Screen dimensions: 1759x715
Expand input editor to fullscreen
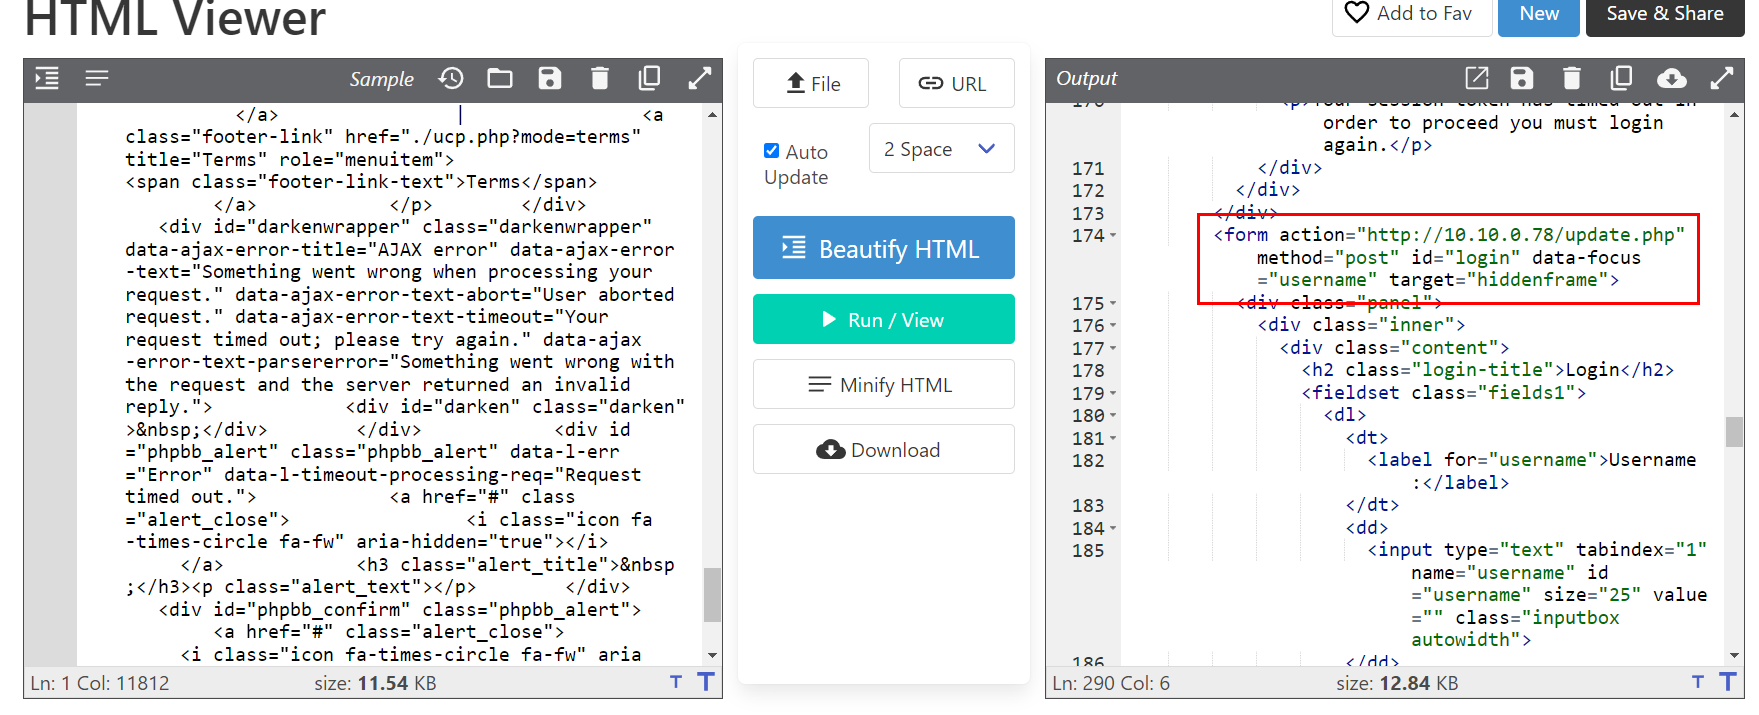(700, 78)
